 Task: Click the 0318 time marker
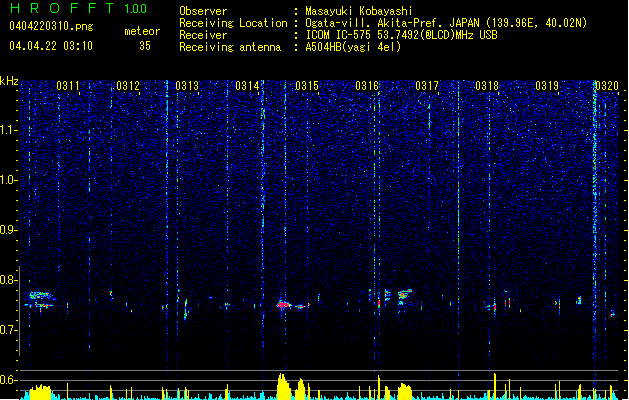487,86
